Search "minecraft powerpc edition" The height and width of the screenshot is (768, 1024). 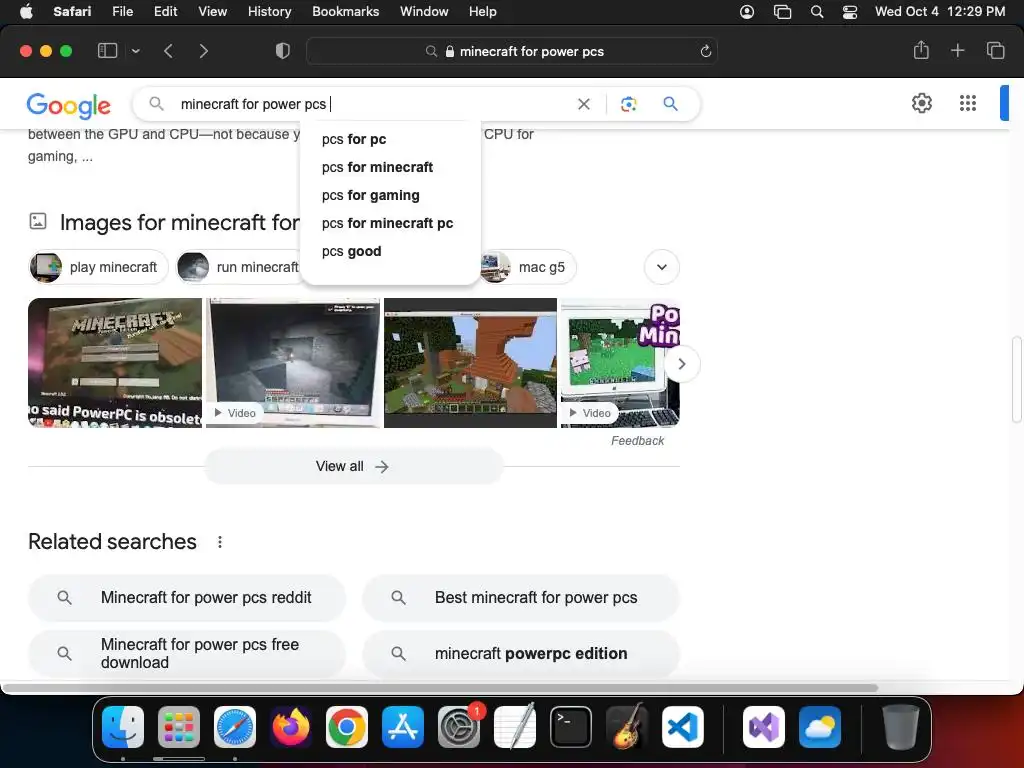tap(521, 653)
